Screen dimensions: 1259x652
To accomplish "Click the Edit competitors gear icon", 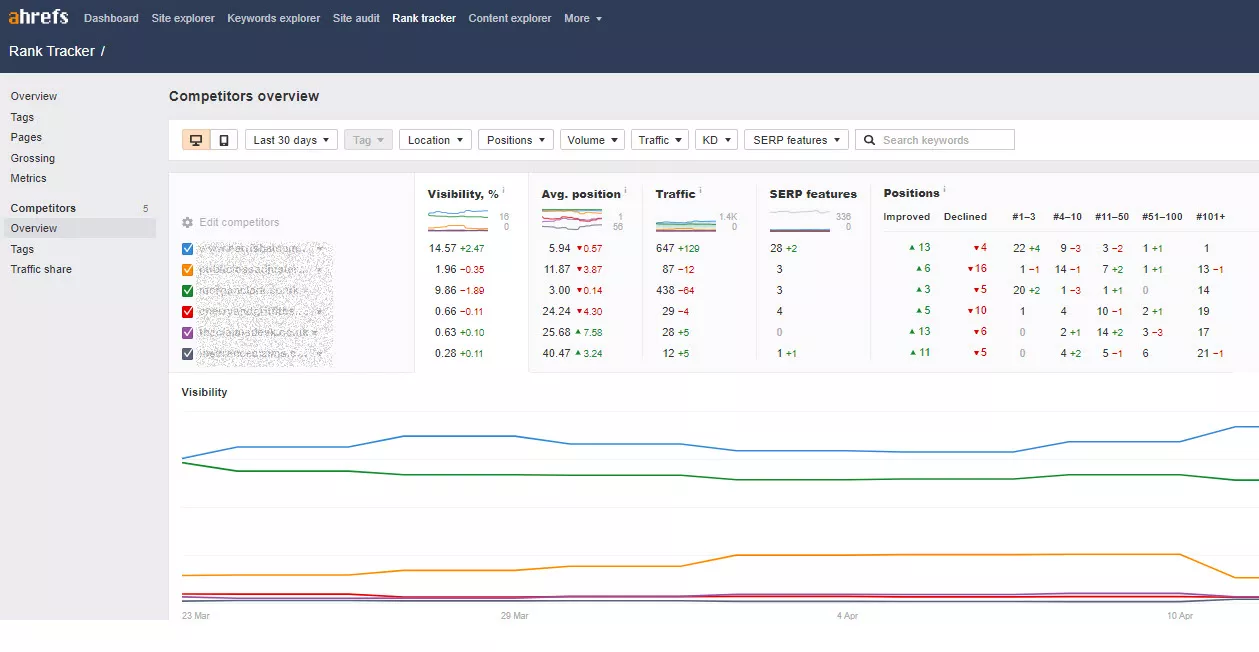I will coord(187,223).
